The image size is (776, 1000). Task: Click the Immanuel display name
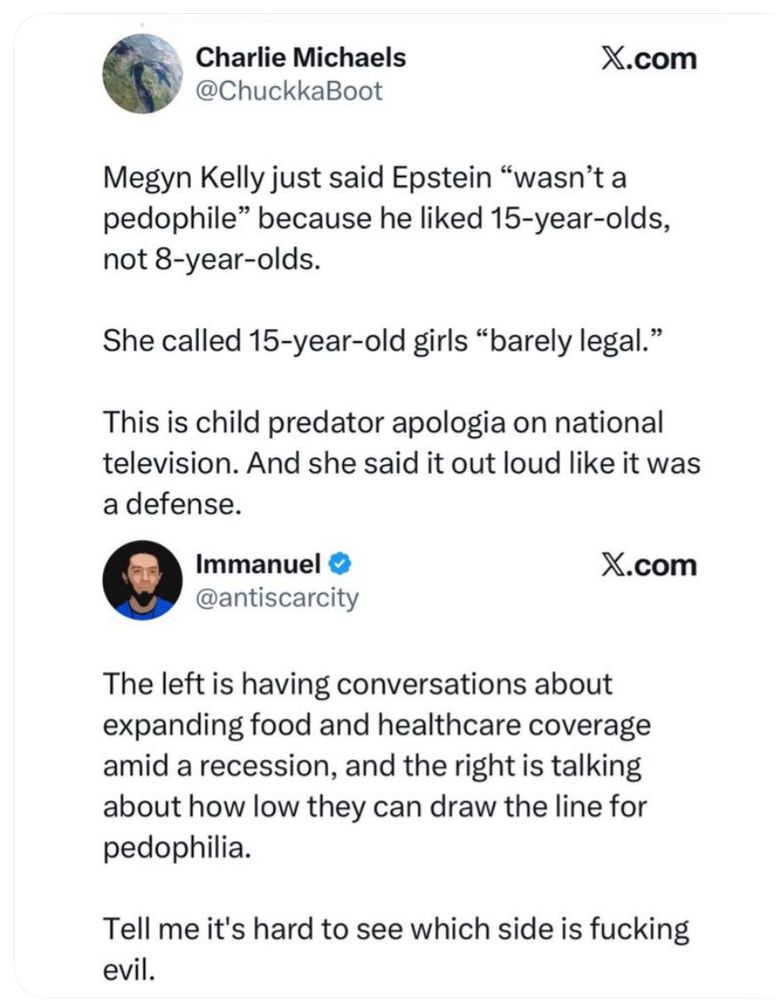tap(258, 565)
